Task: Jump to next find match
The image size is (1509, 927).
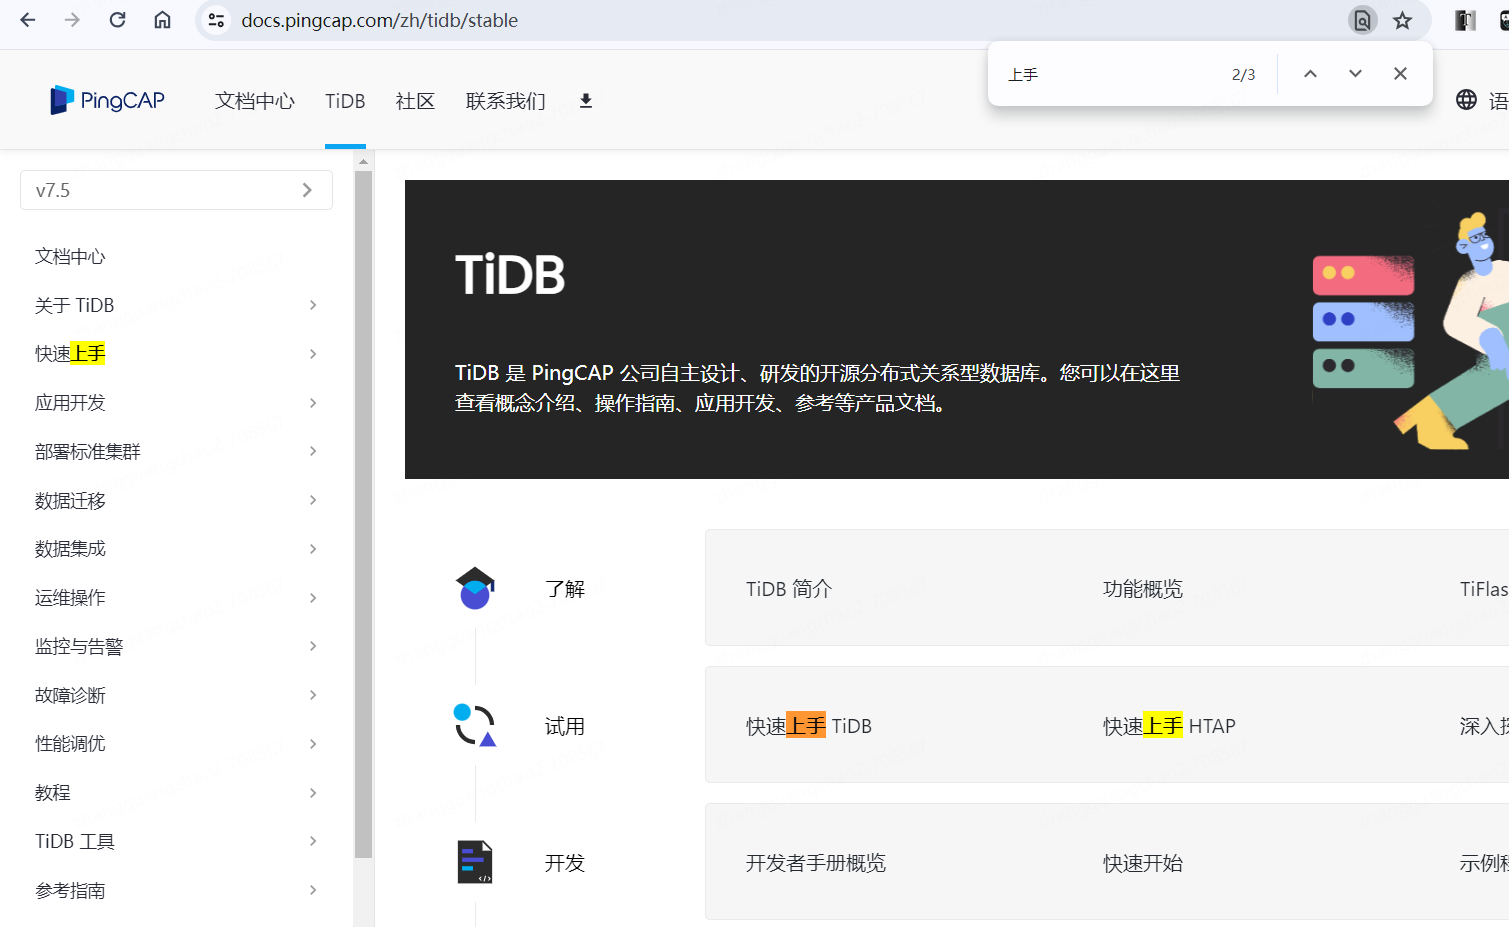Action: click(x=1355, y=74)
